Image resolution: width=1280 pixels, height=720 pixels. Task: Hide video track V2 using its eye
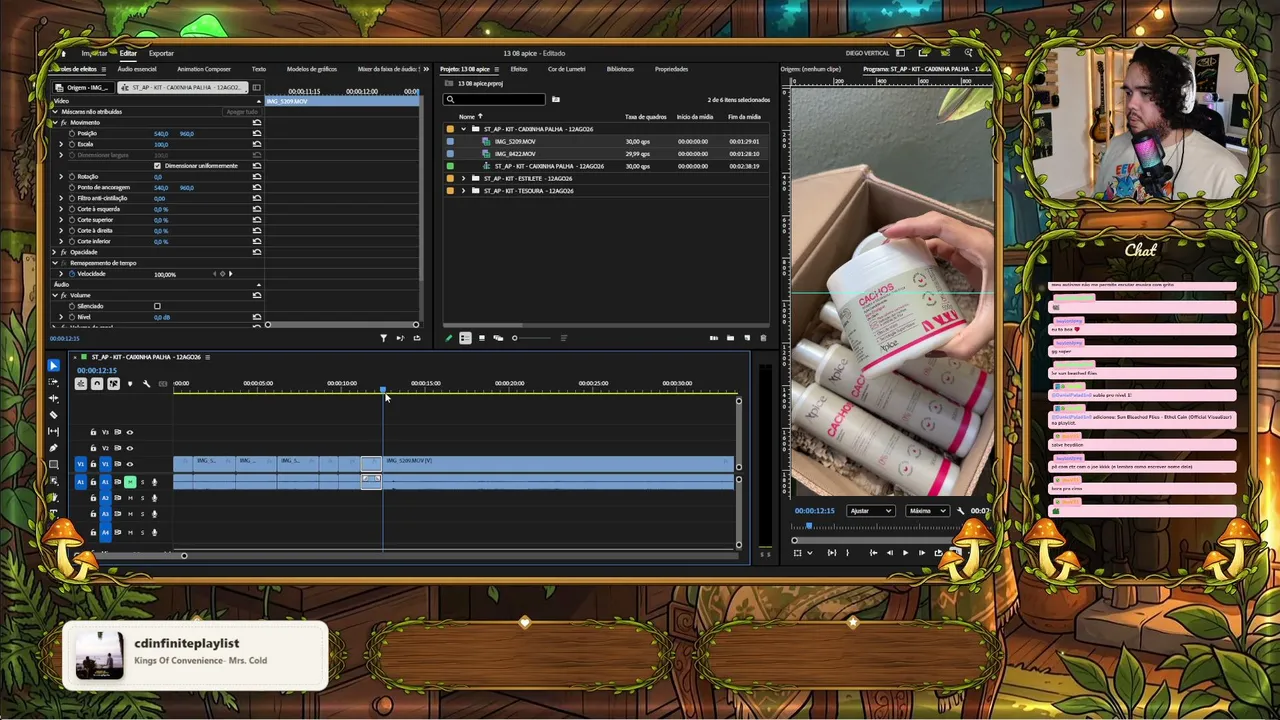[129, 448]
